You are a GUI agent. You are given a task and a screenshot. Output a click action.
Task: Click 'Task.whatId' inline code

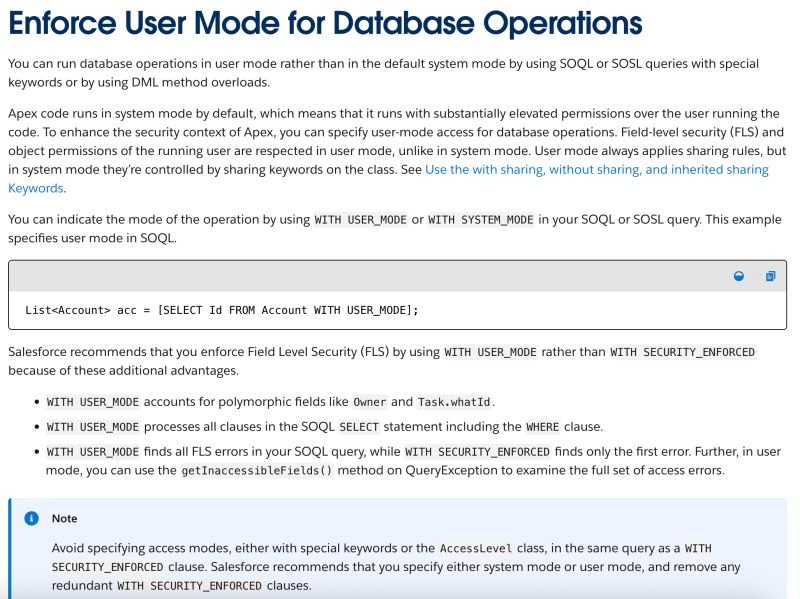point(454,402)
